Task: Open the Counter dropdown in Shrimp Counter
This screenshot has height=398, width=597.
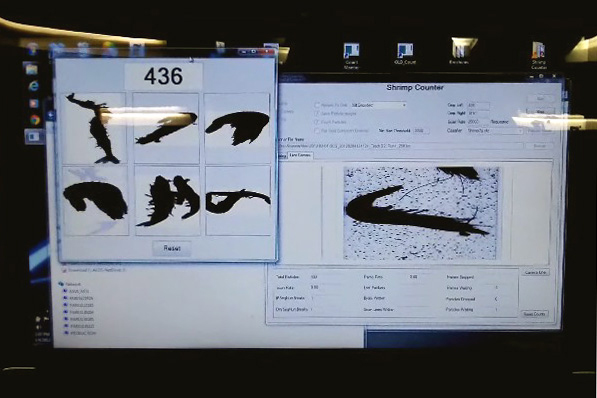Action: click(495, 131)
